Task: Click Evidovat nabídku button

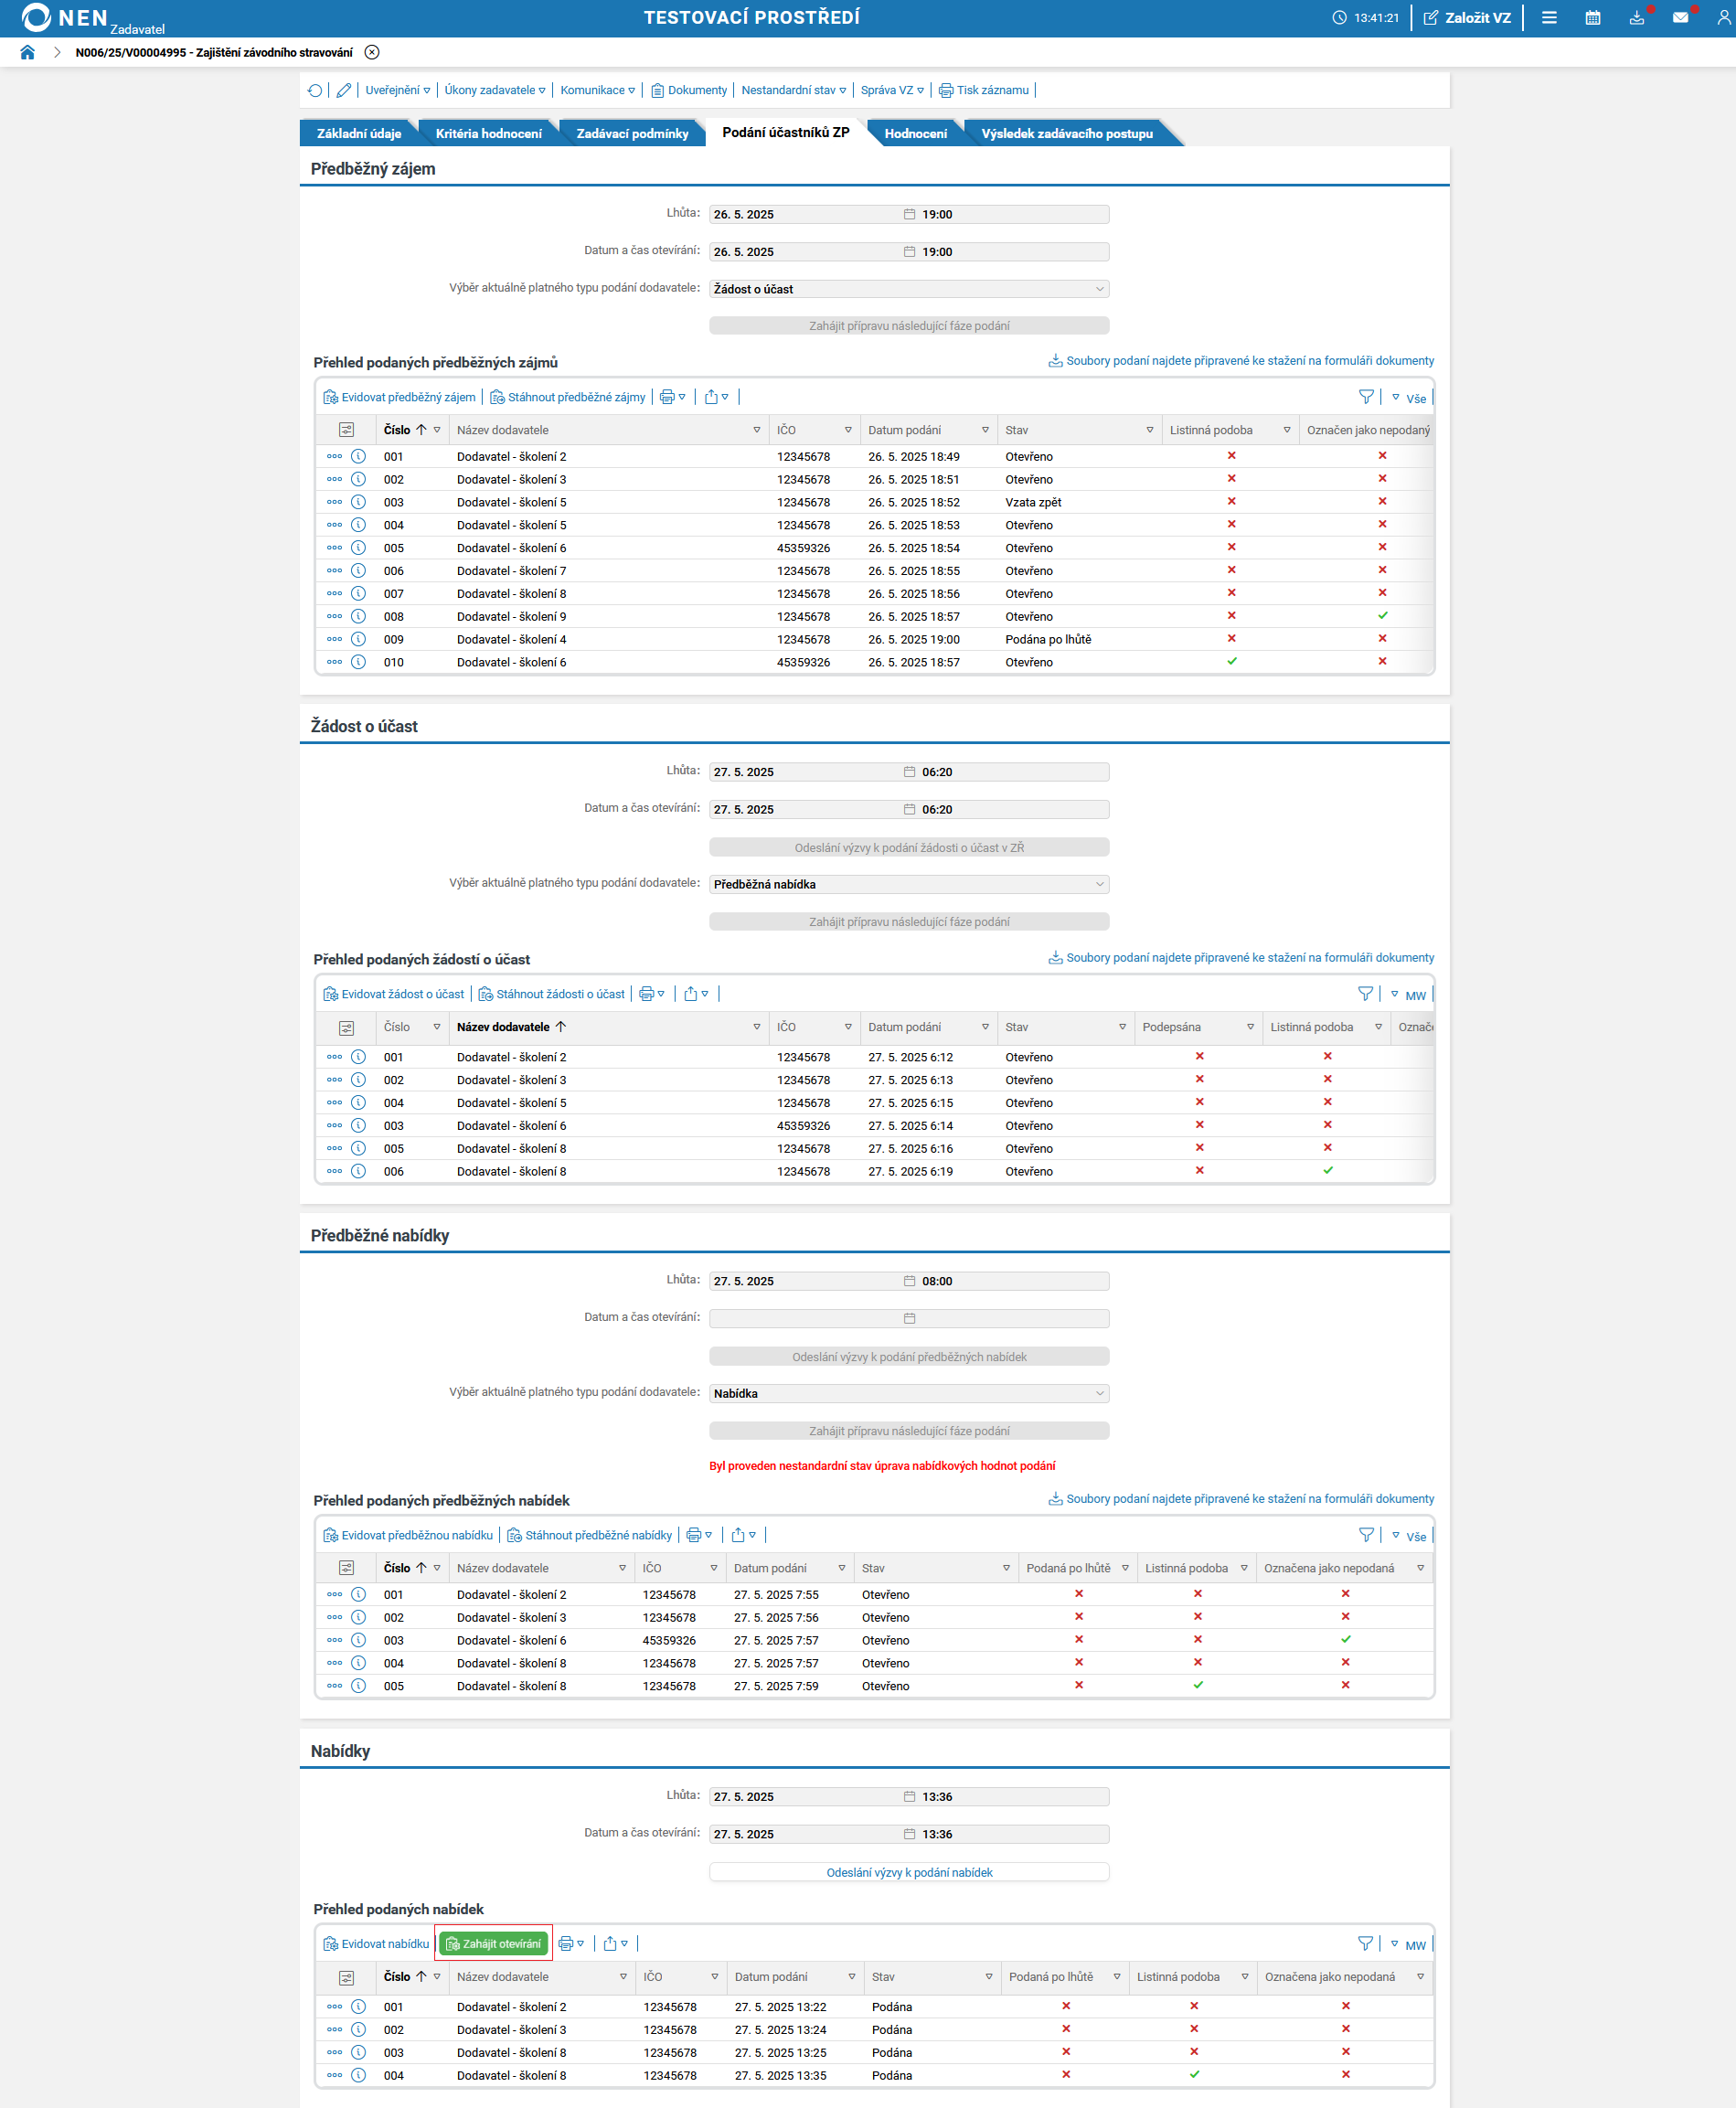Action: pyautogui.click(x=376, y=1943)
